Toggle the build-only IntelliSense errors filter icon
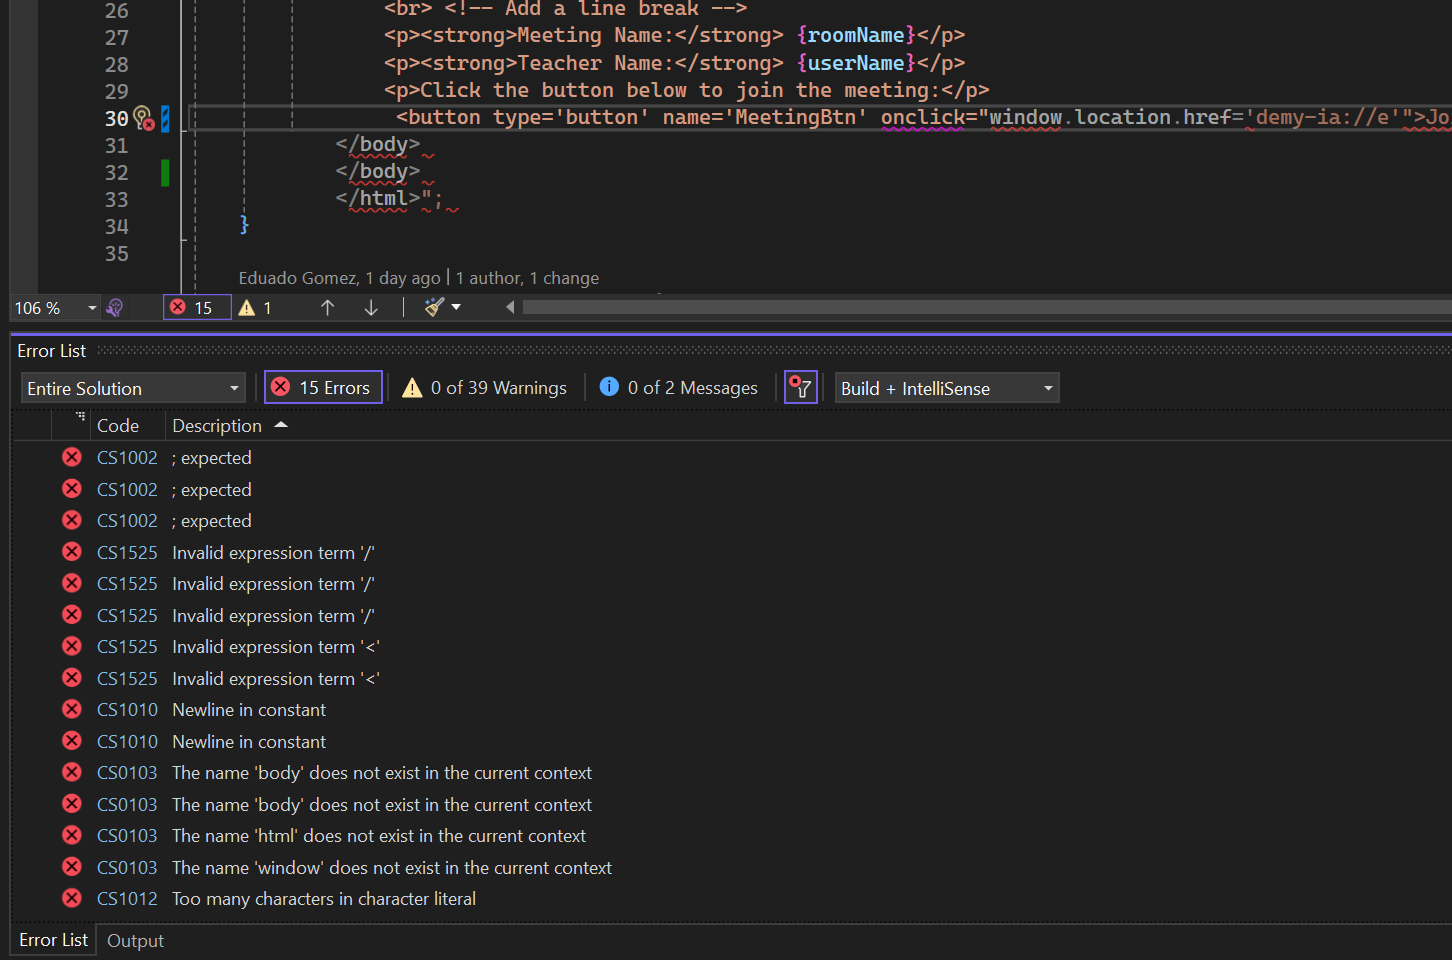The width and height of the screenshot is (1452, 960). (x=800, y=387)
